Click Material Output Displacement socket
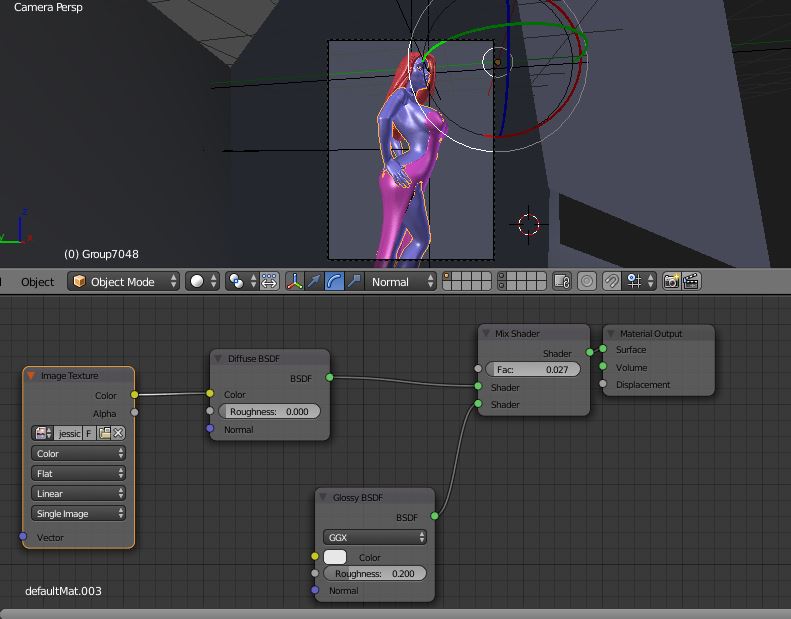Screen dimensions: 791x619 coord(603,384)
